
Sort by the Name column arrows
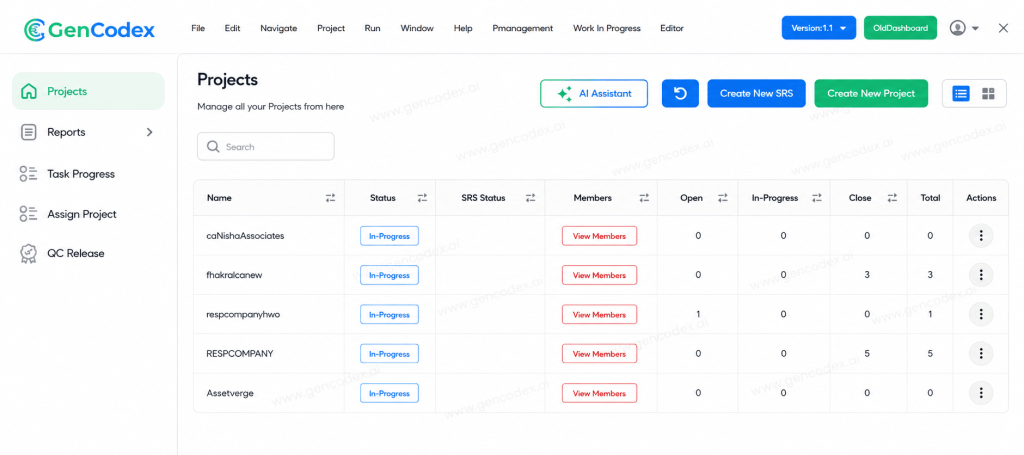pyautogui.click(x=330, y=198)
